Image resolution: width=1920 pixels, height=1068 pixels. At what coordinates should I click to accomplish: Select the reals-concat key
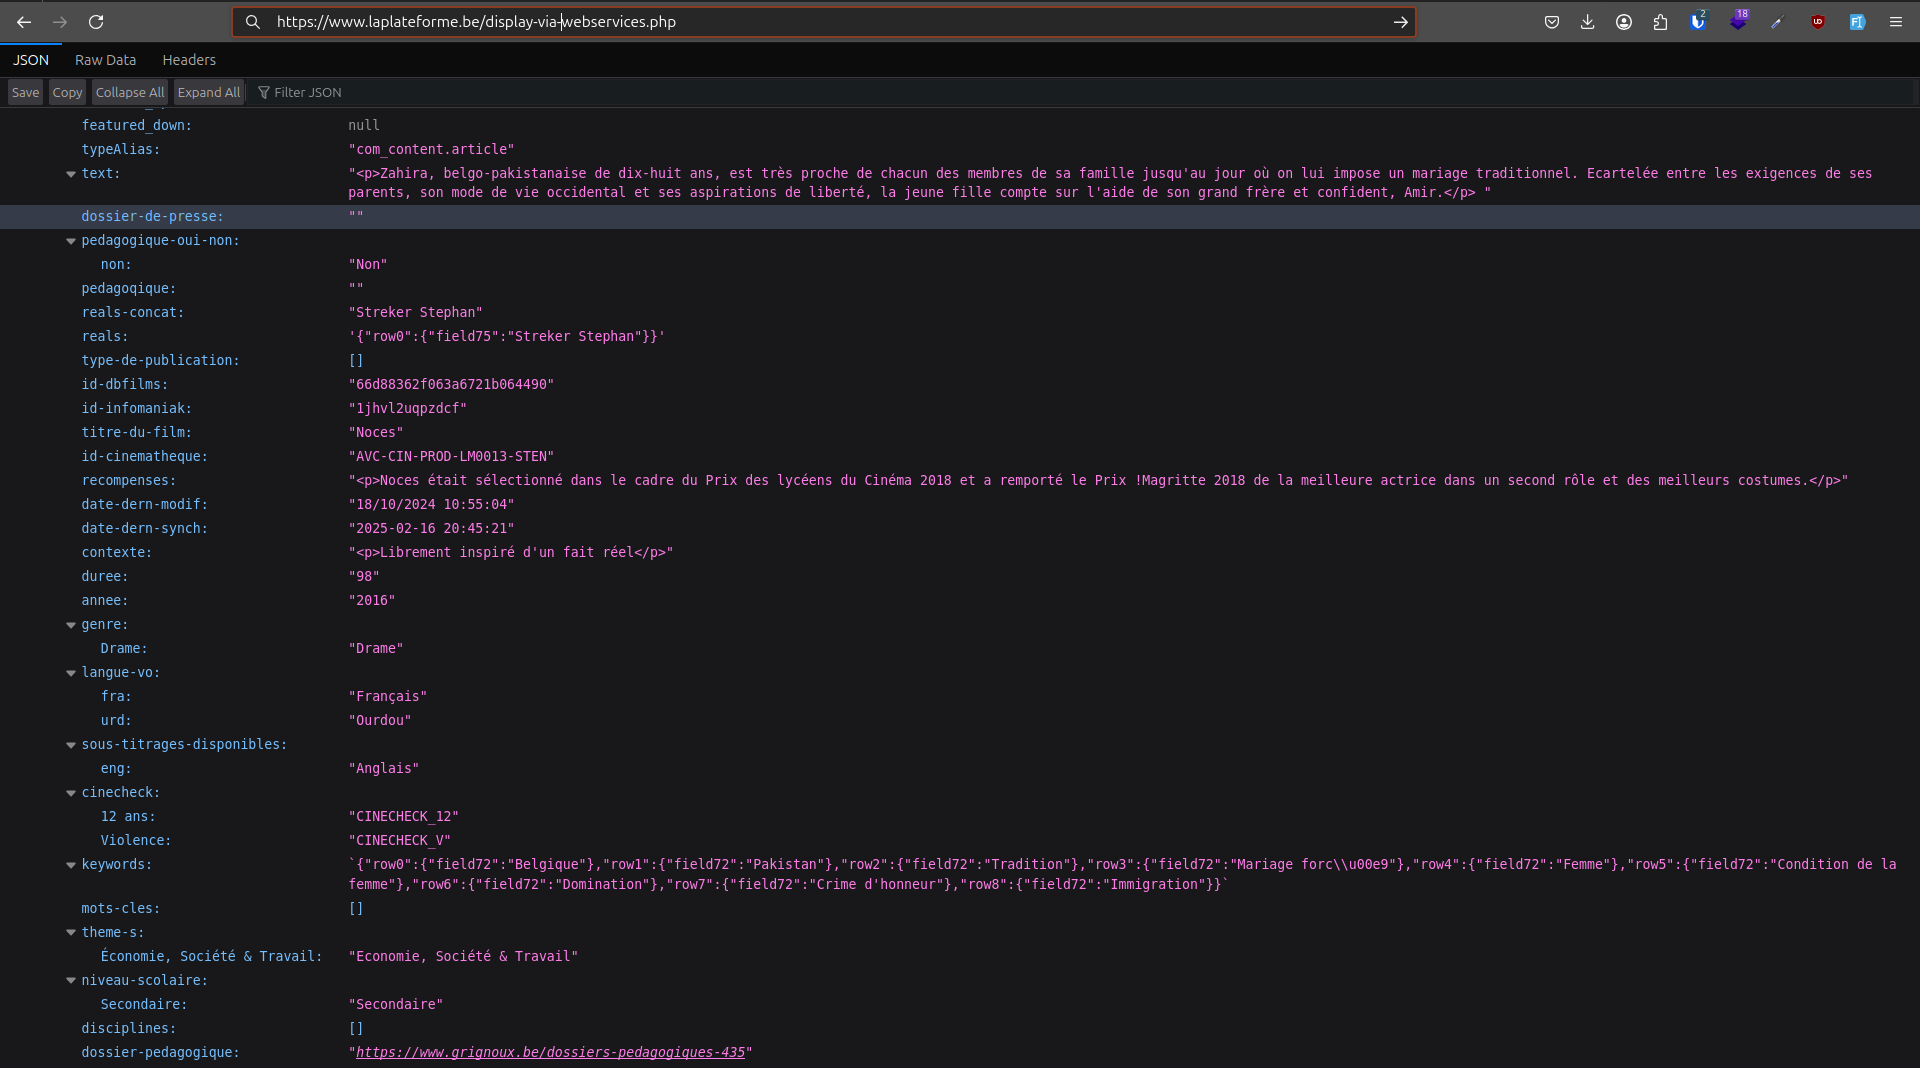(x=132, y=312)
